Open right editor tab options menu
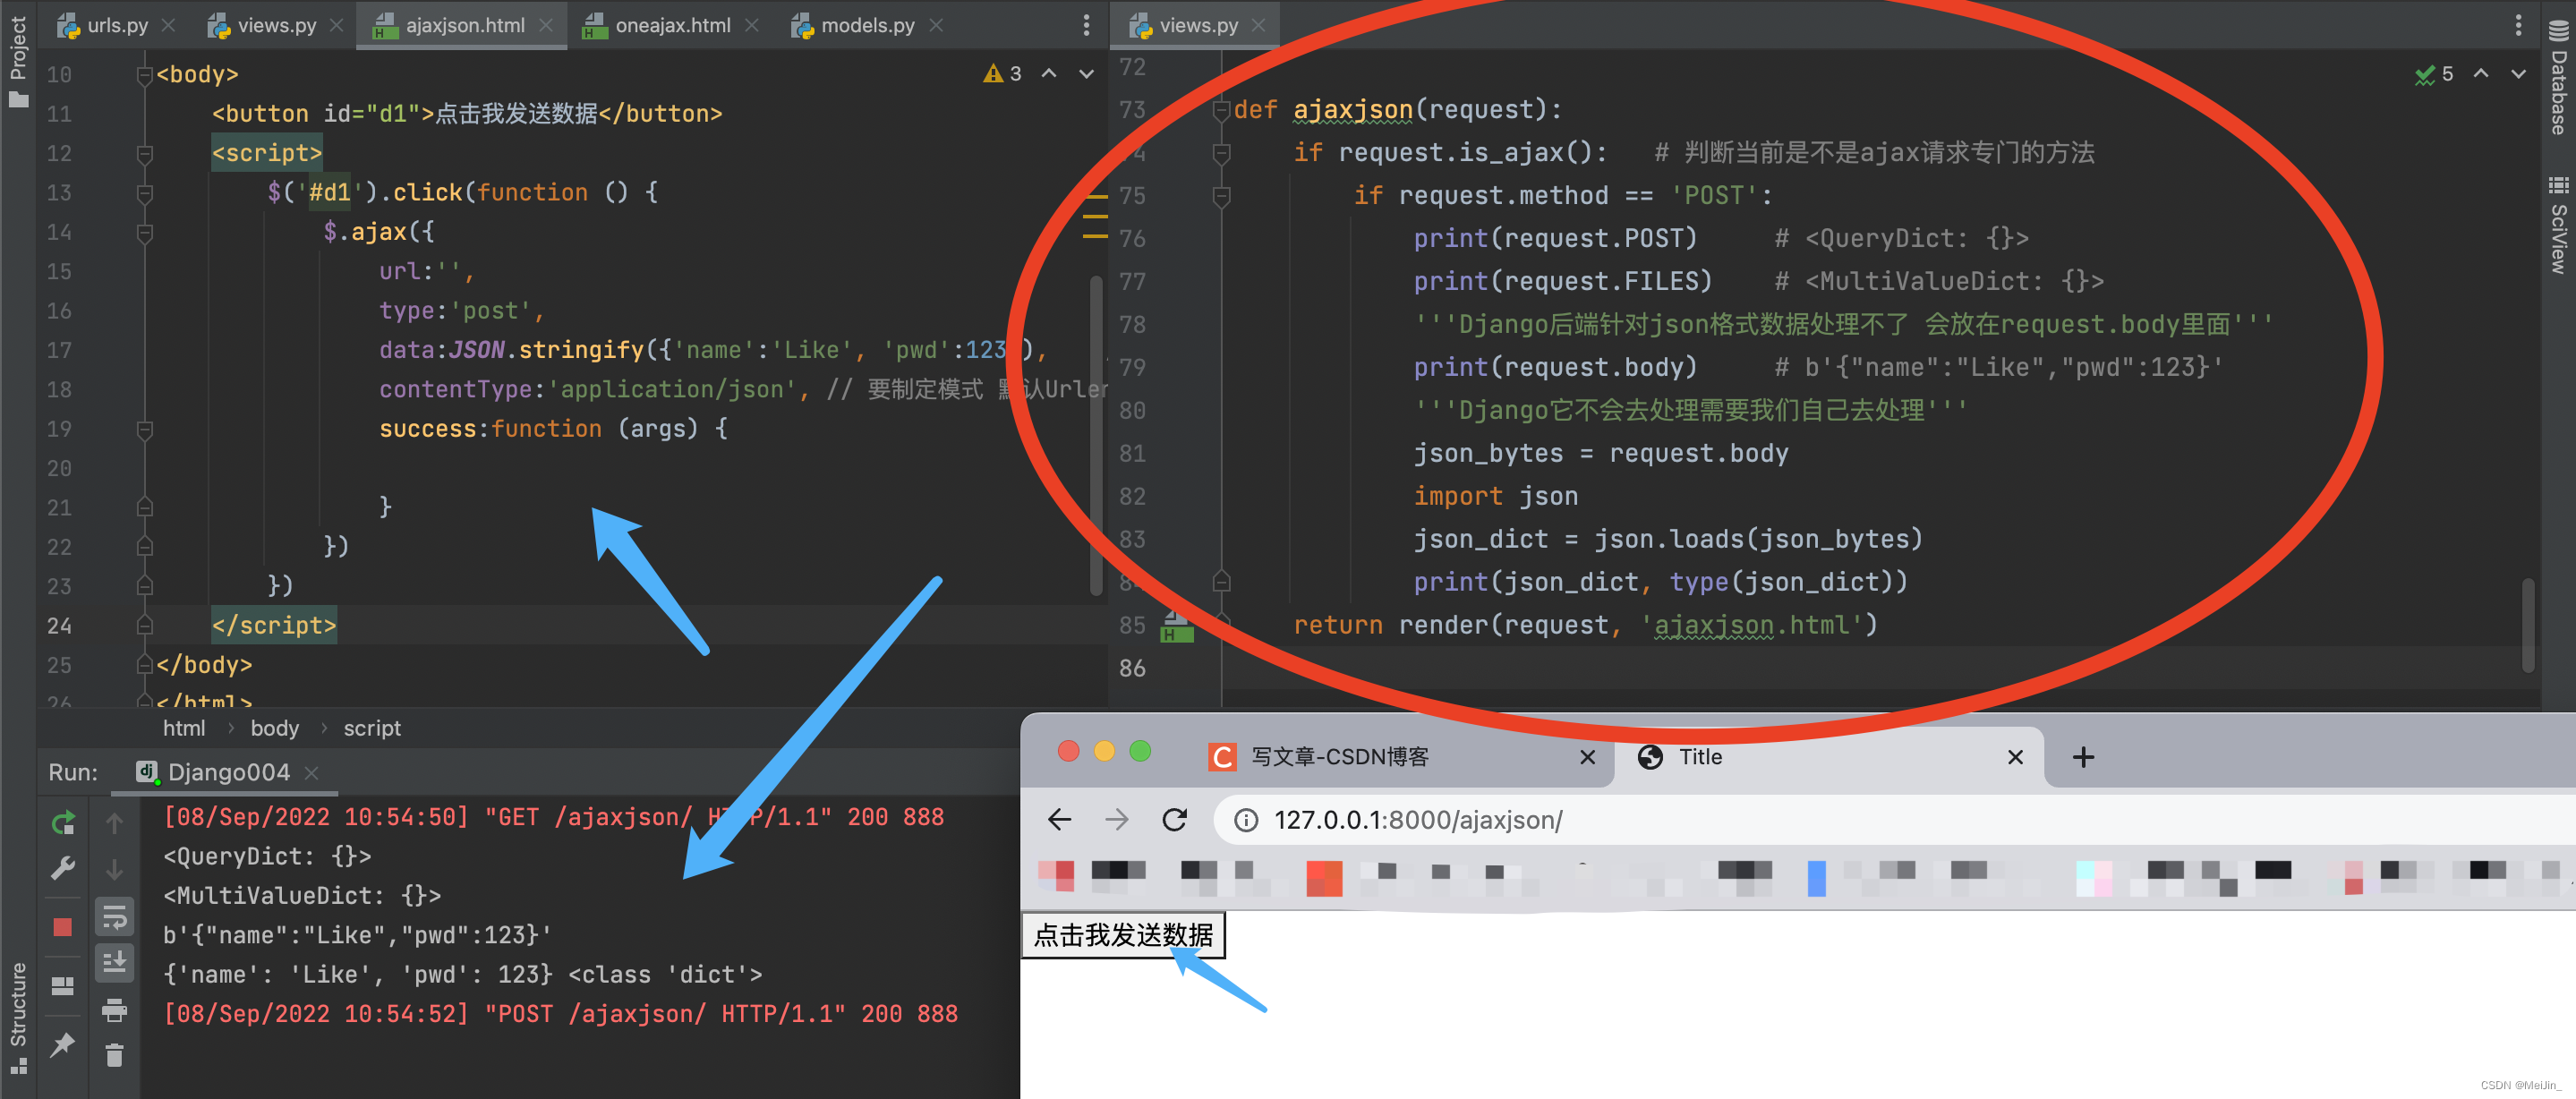Screen dimensions: 2576x1099 2518,25
